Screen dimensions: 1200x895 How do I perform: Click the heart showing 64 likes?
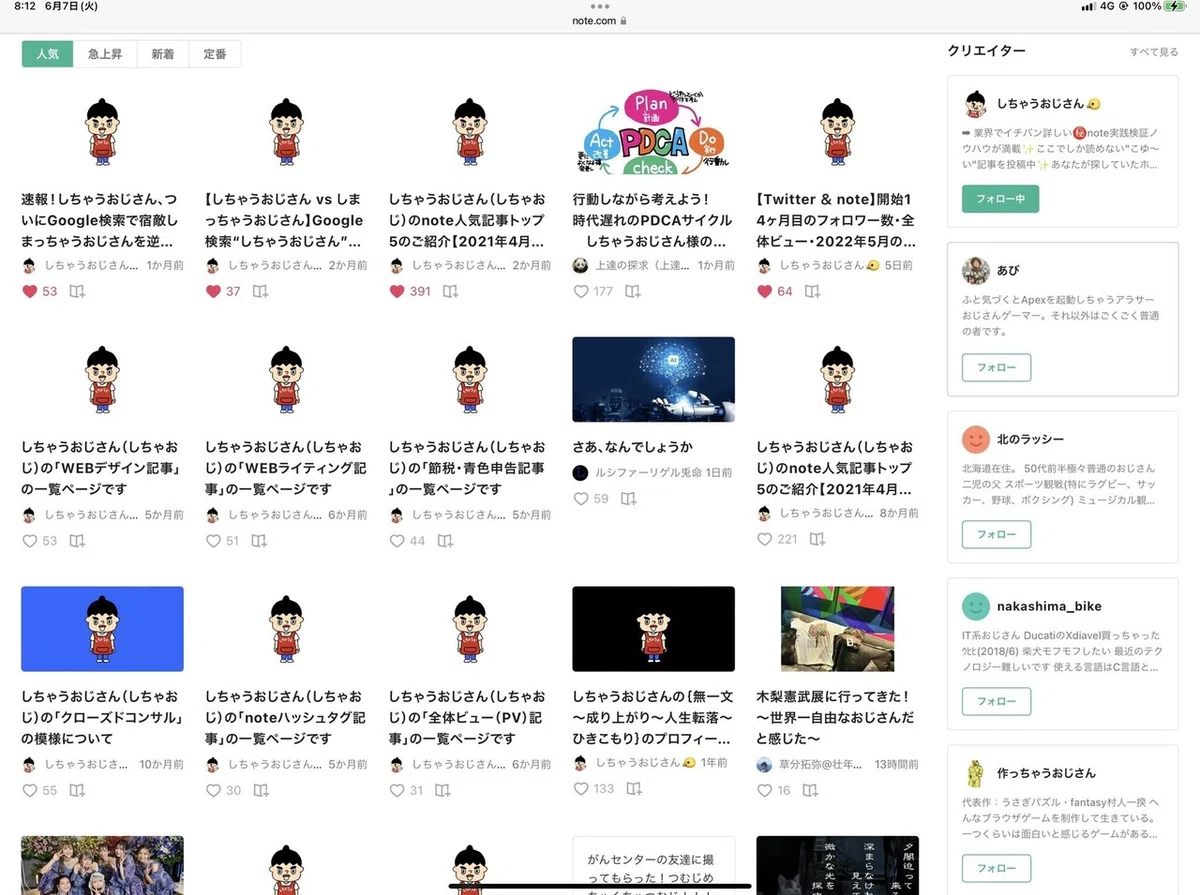click(x=765, y=291)
